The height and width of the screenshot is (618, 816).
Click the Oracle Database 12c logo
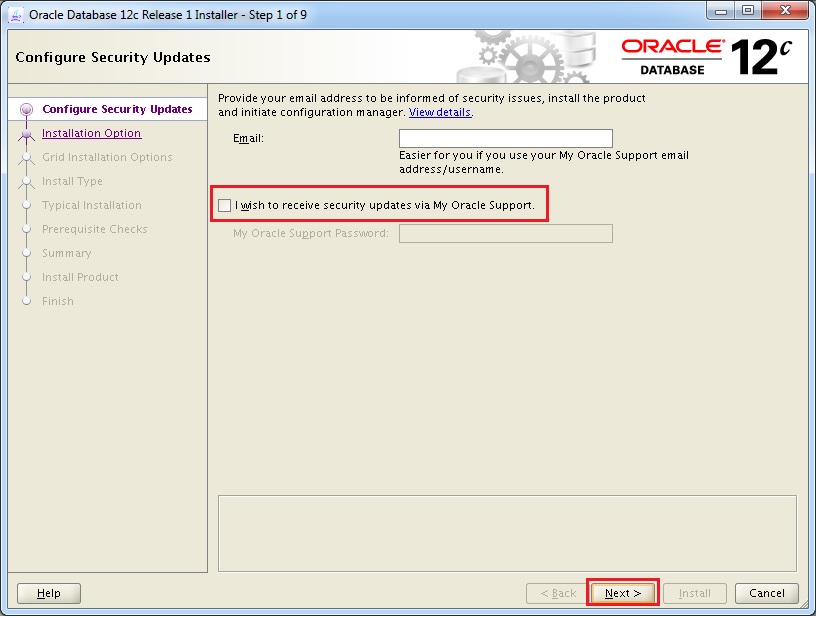click(706, 57)
